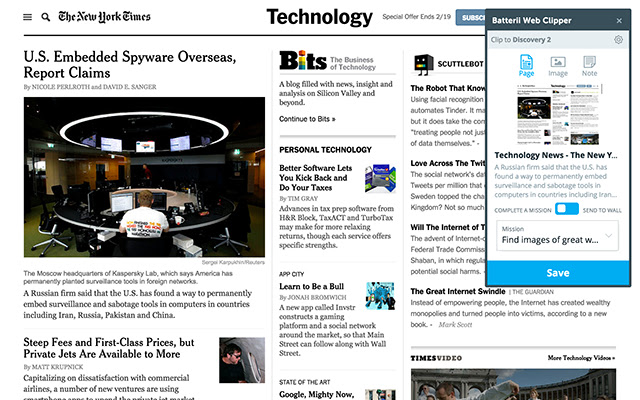The width and height of the screenshot is (640, 400).
Task: Click the Scuttlebot robot icon
Action: (424, 64)
